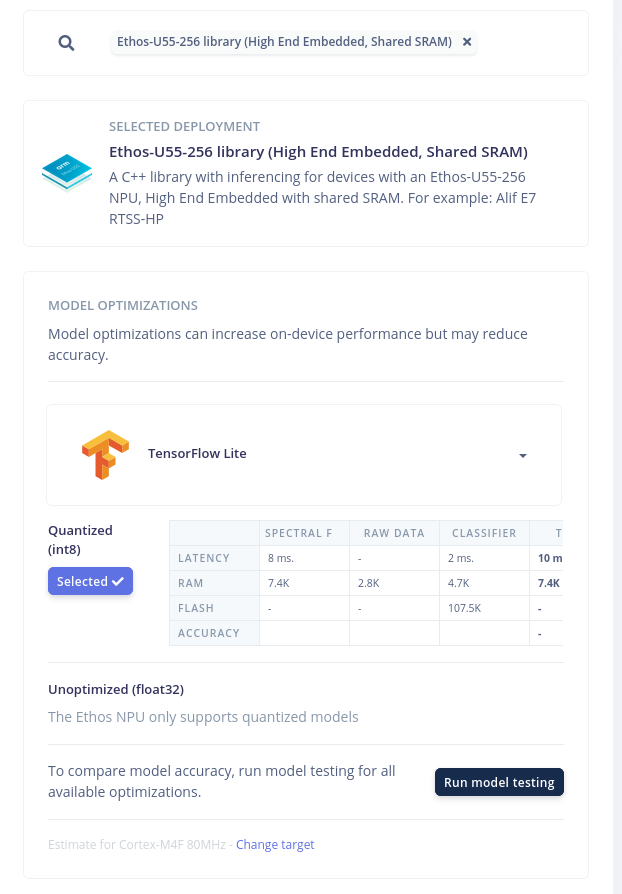Expand the TensorFlow Lite dropdown arrow
This screenshot has height=894, width=622.
(522, 456)
